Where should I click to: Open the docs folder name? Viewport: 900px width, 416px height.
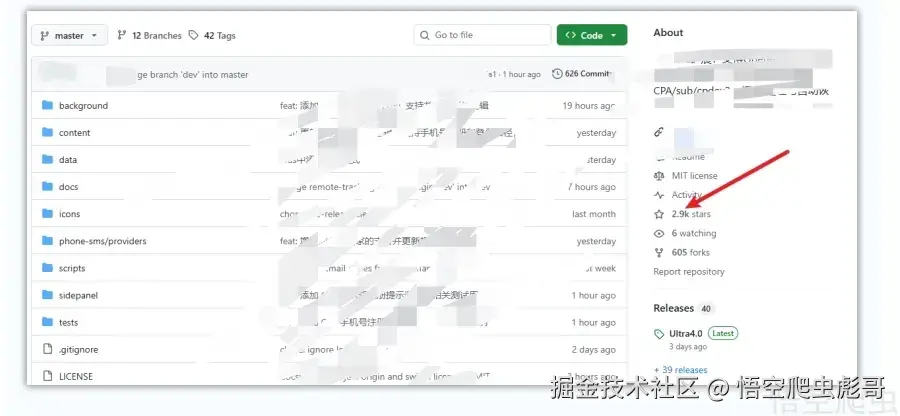(68, 186)
